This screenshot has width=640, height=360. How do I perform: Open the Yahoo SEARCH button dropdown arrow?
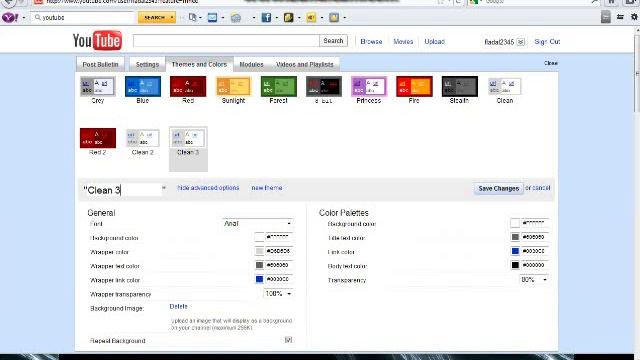[x=172, y=18]
